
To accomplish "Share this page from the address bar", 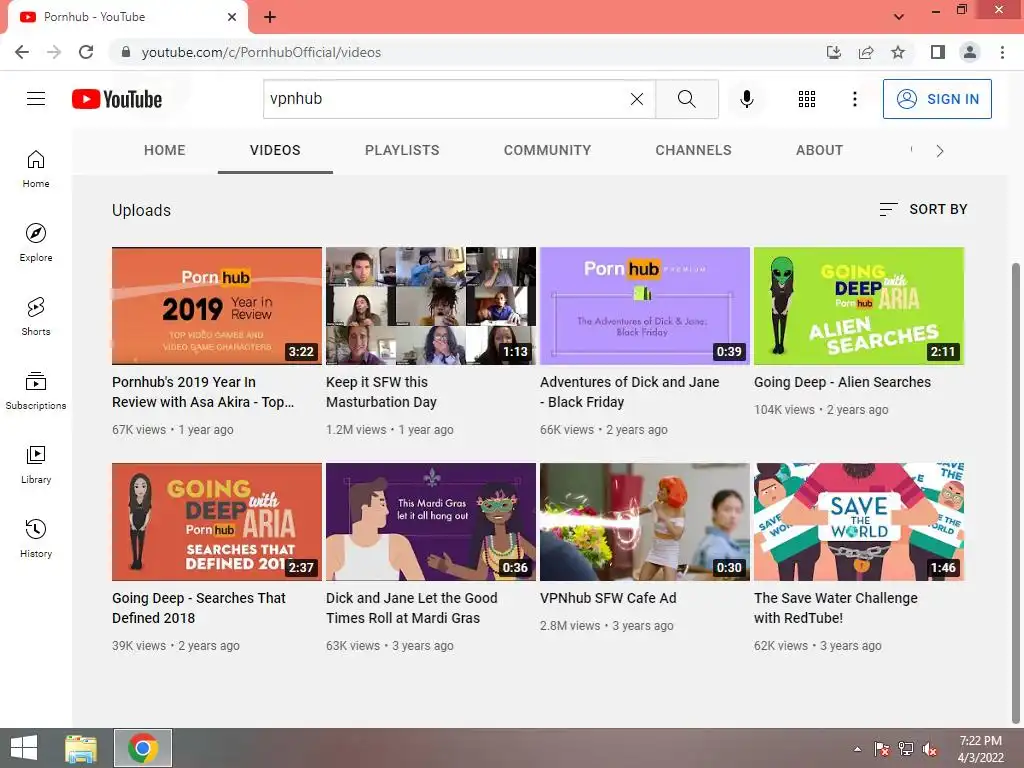I will tap(866, 52).
